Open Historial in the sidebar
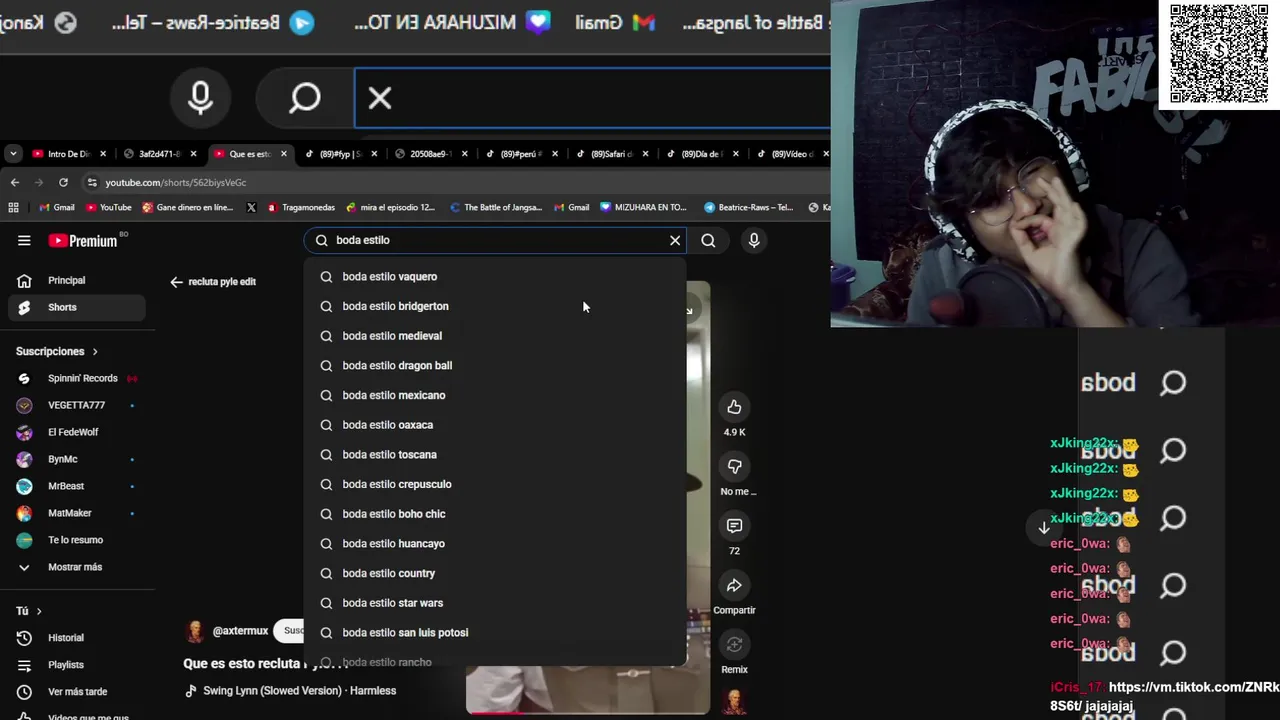Image resolution: width=1280 pixels, height=720 pixels. point(76,638)
